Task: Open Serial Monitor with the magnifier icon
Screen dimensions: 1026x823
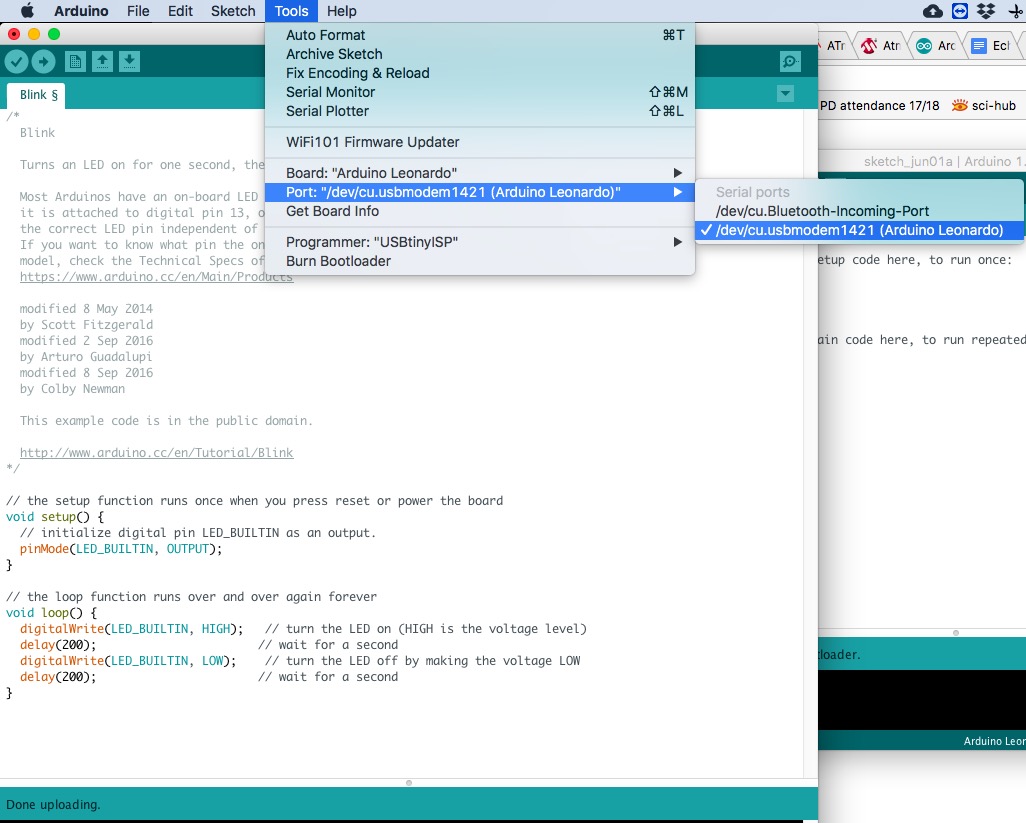Action: point(790,61)
